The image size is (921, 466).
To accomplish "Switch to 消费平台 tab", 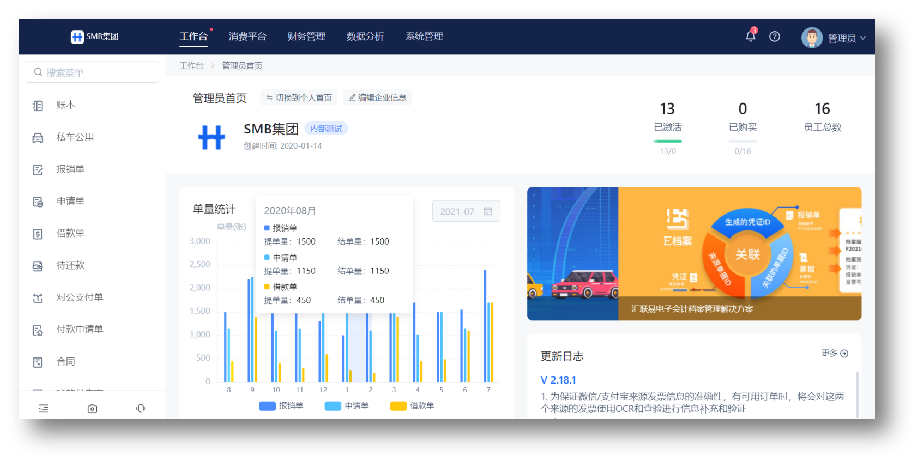I will (247, 36).
